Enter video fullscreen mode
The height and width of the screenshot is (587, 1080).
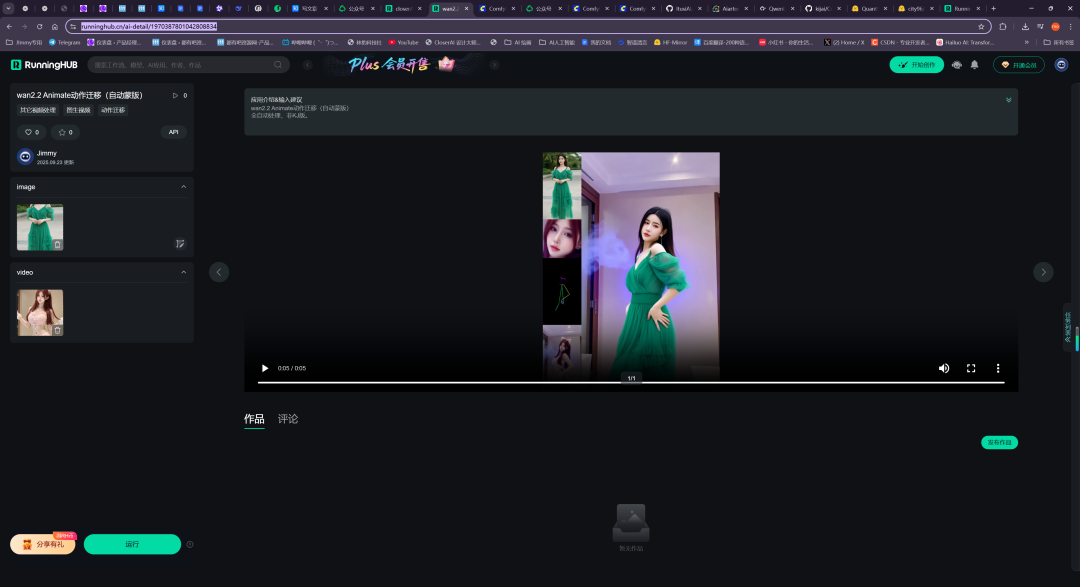tap(971, 368)
